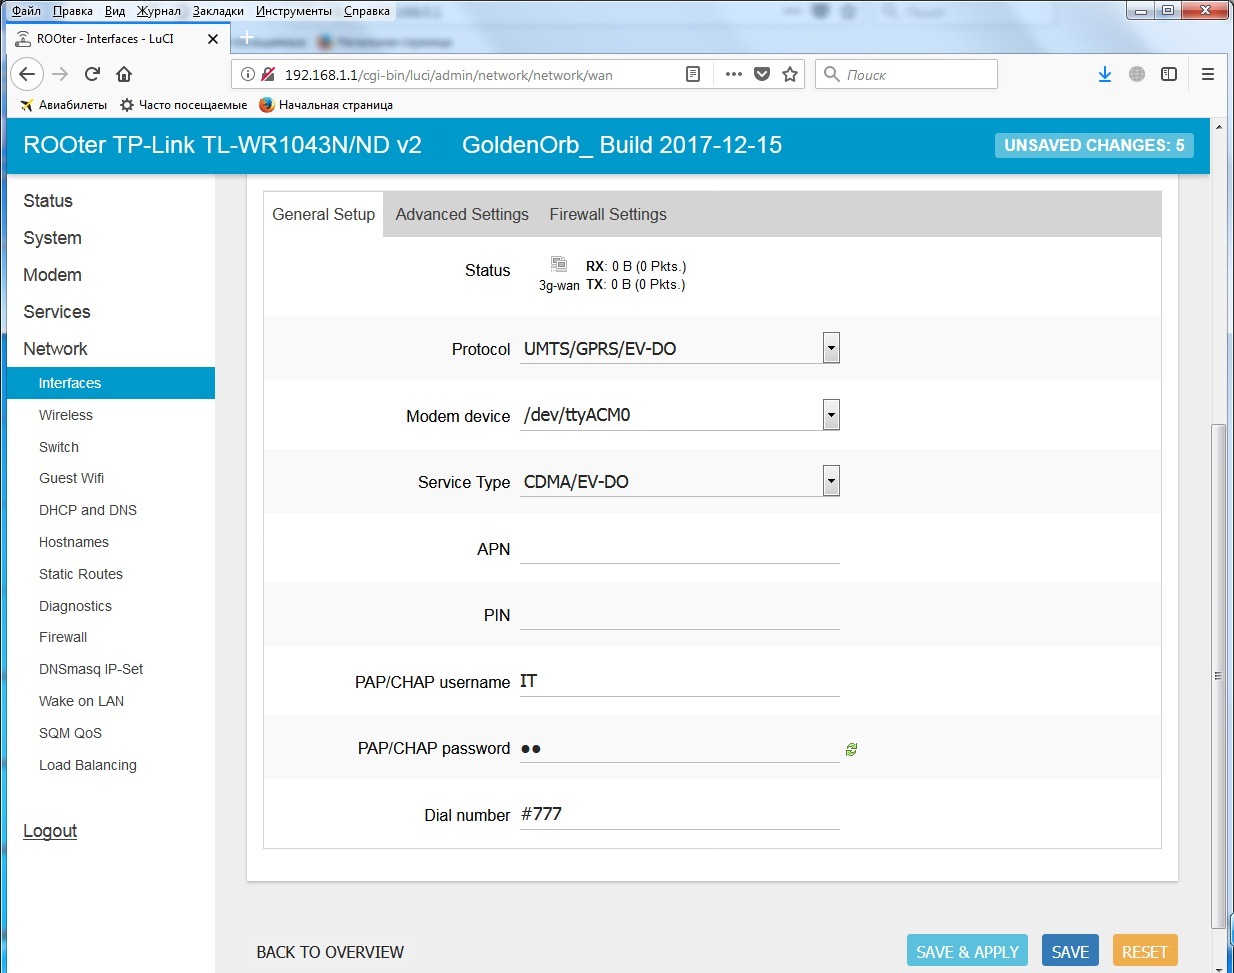
Task: Open the Protocol dropdown
Action: point(680,348)
